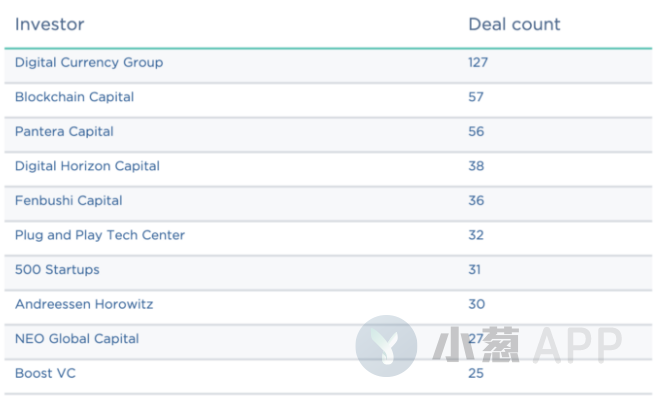658x407 pixels.
Task: Click deal count 127 value
Action: click(x=478, y=63)
